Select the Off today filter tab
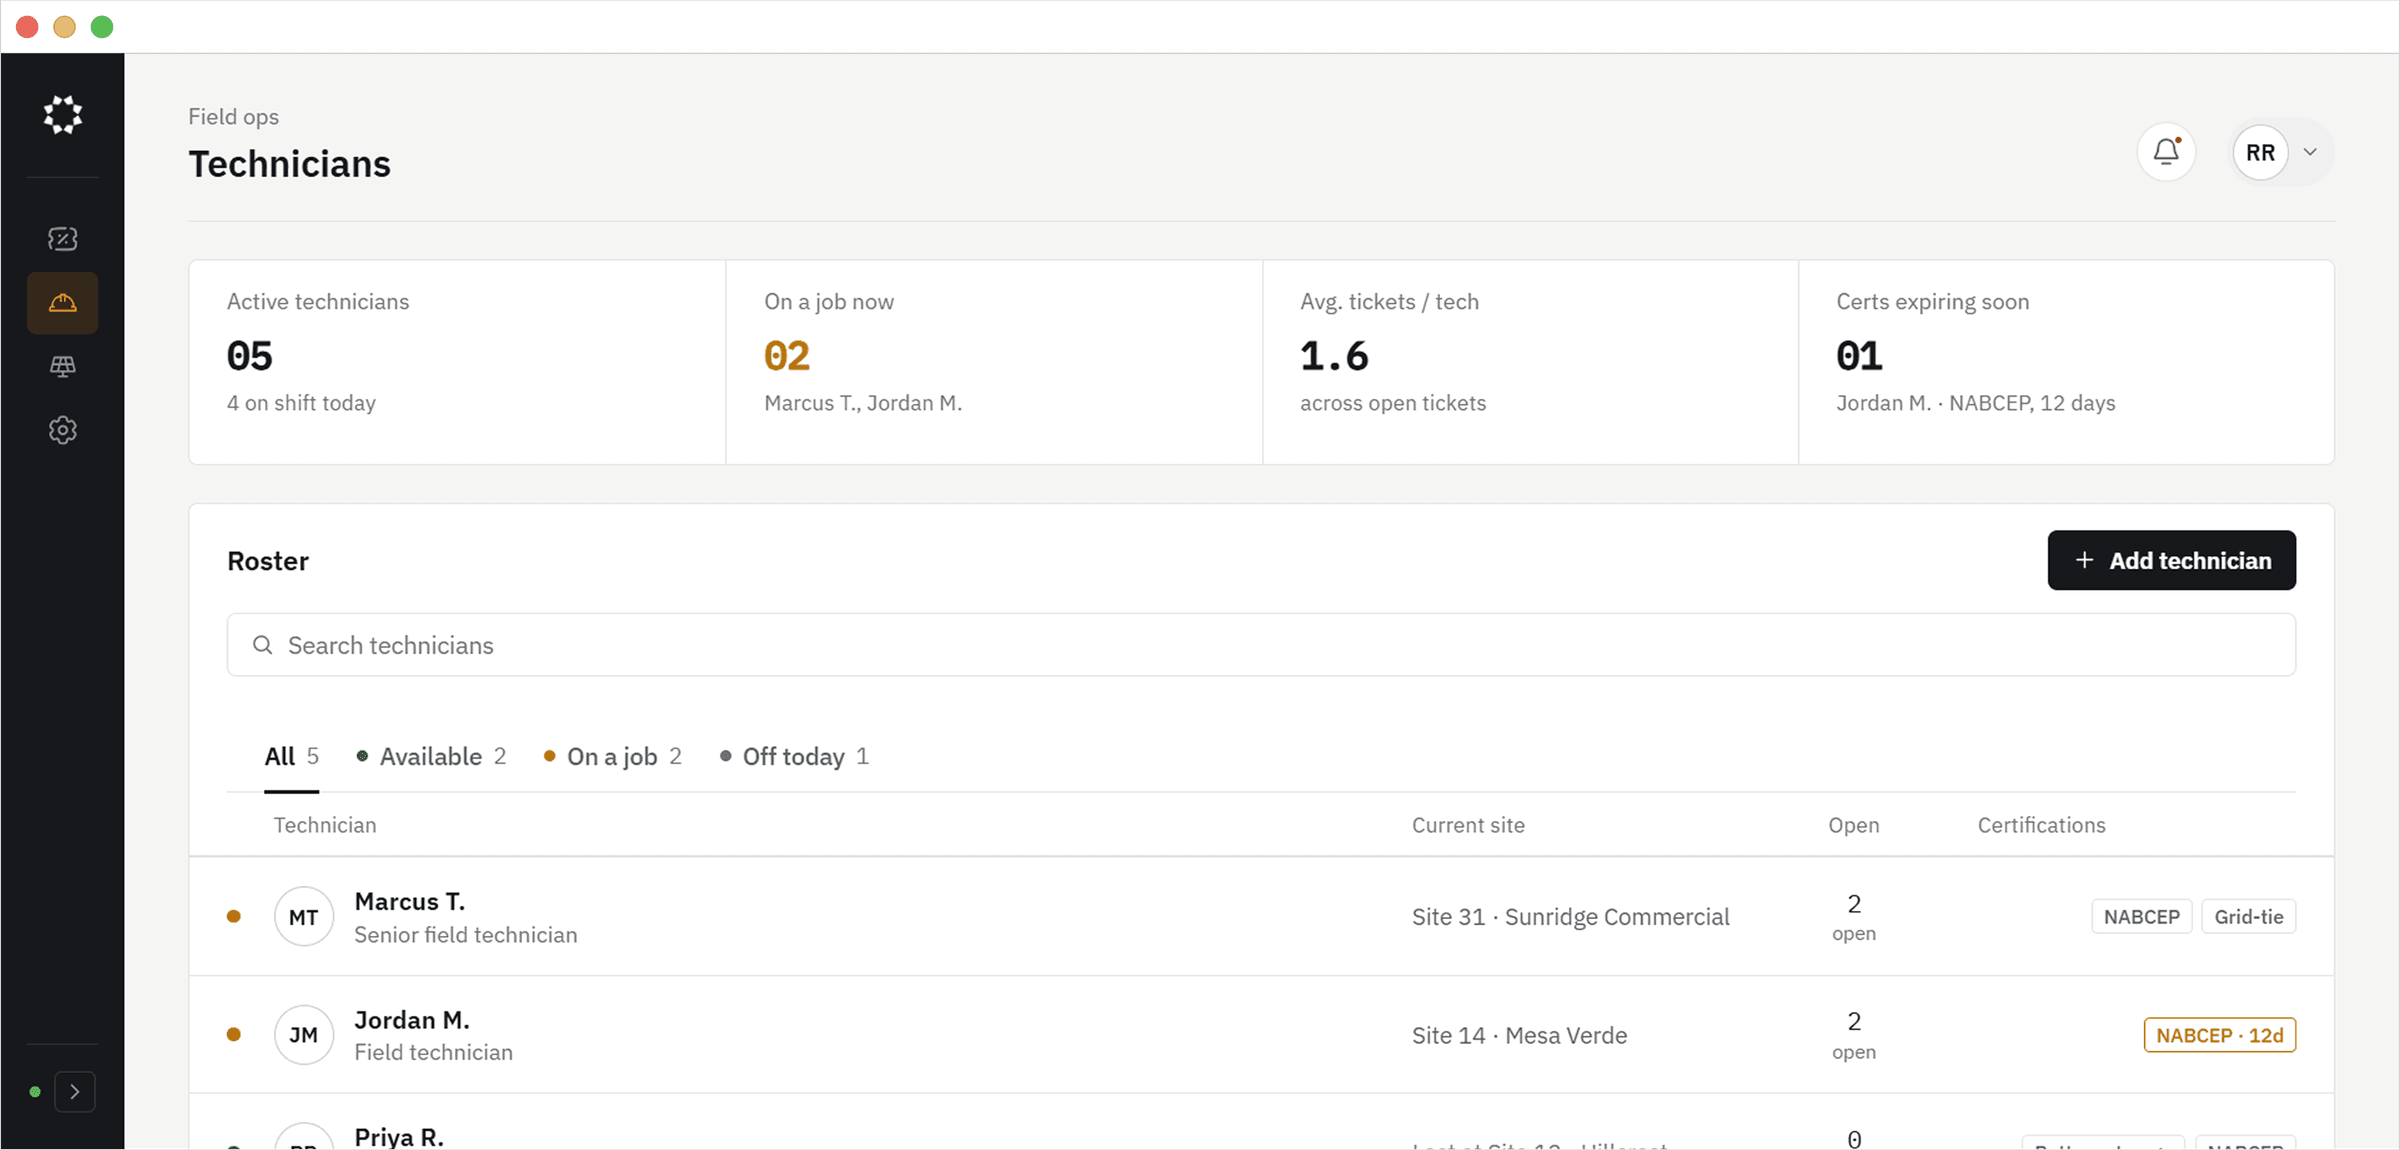Viewport: 2400px width, 1150px height. pos(795,757)
